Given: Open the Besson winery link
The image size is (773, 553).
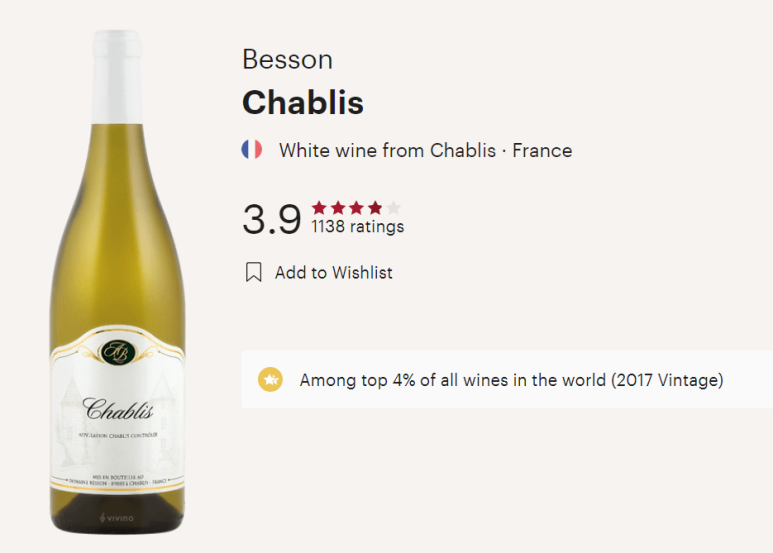Looking at the screenshot, I should [x=287, y=60].
